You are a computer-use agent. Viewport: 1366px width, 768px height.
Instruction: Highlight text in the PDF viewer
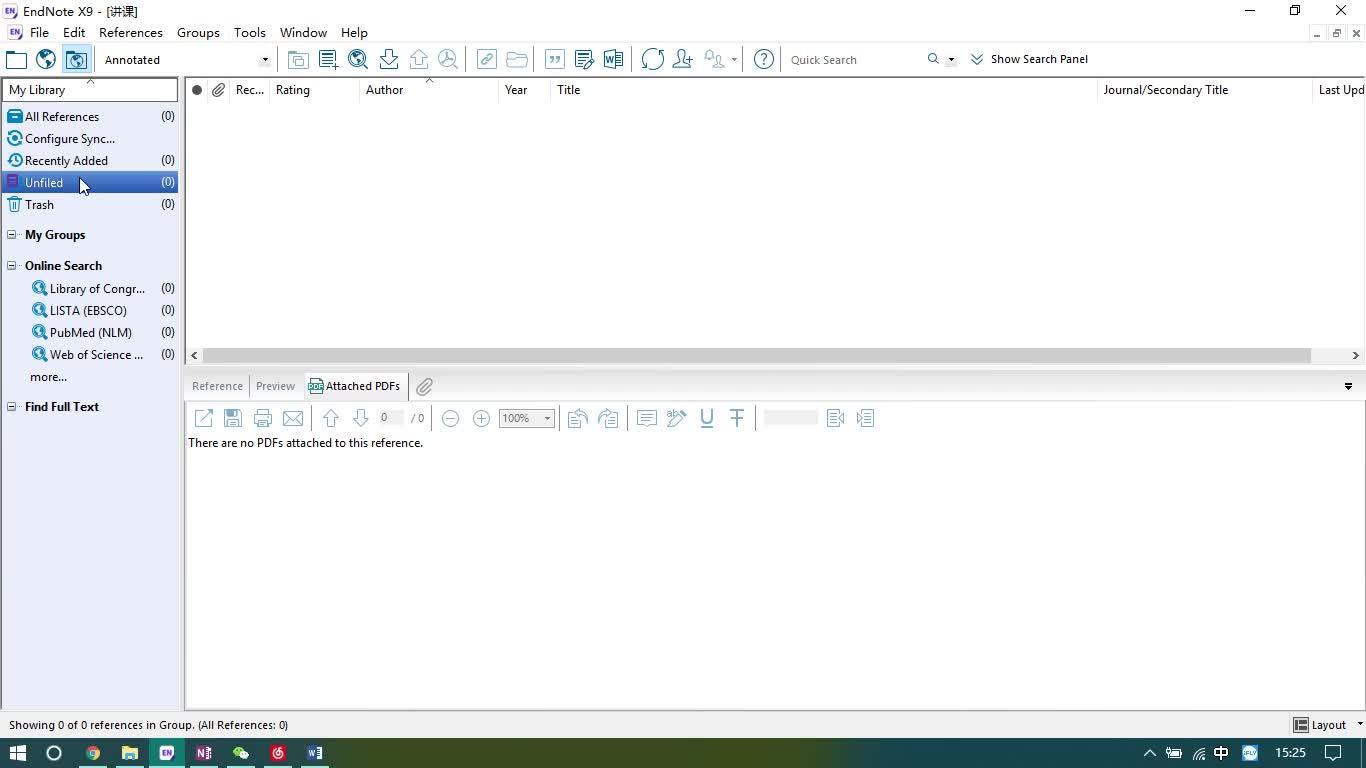pos(676,418)
